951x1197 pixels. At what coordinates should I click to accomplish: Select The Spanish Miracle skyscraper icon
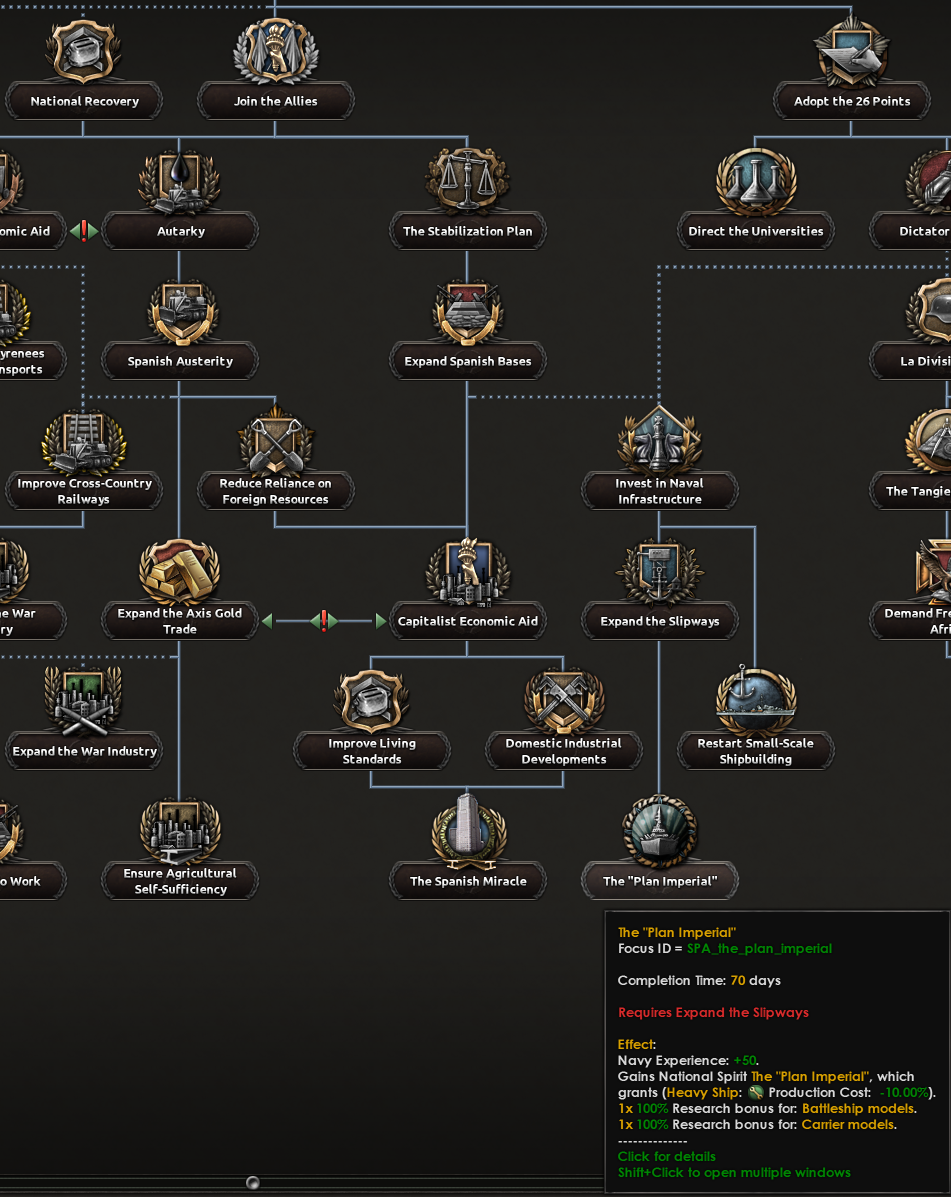pos(468,831)
